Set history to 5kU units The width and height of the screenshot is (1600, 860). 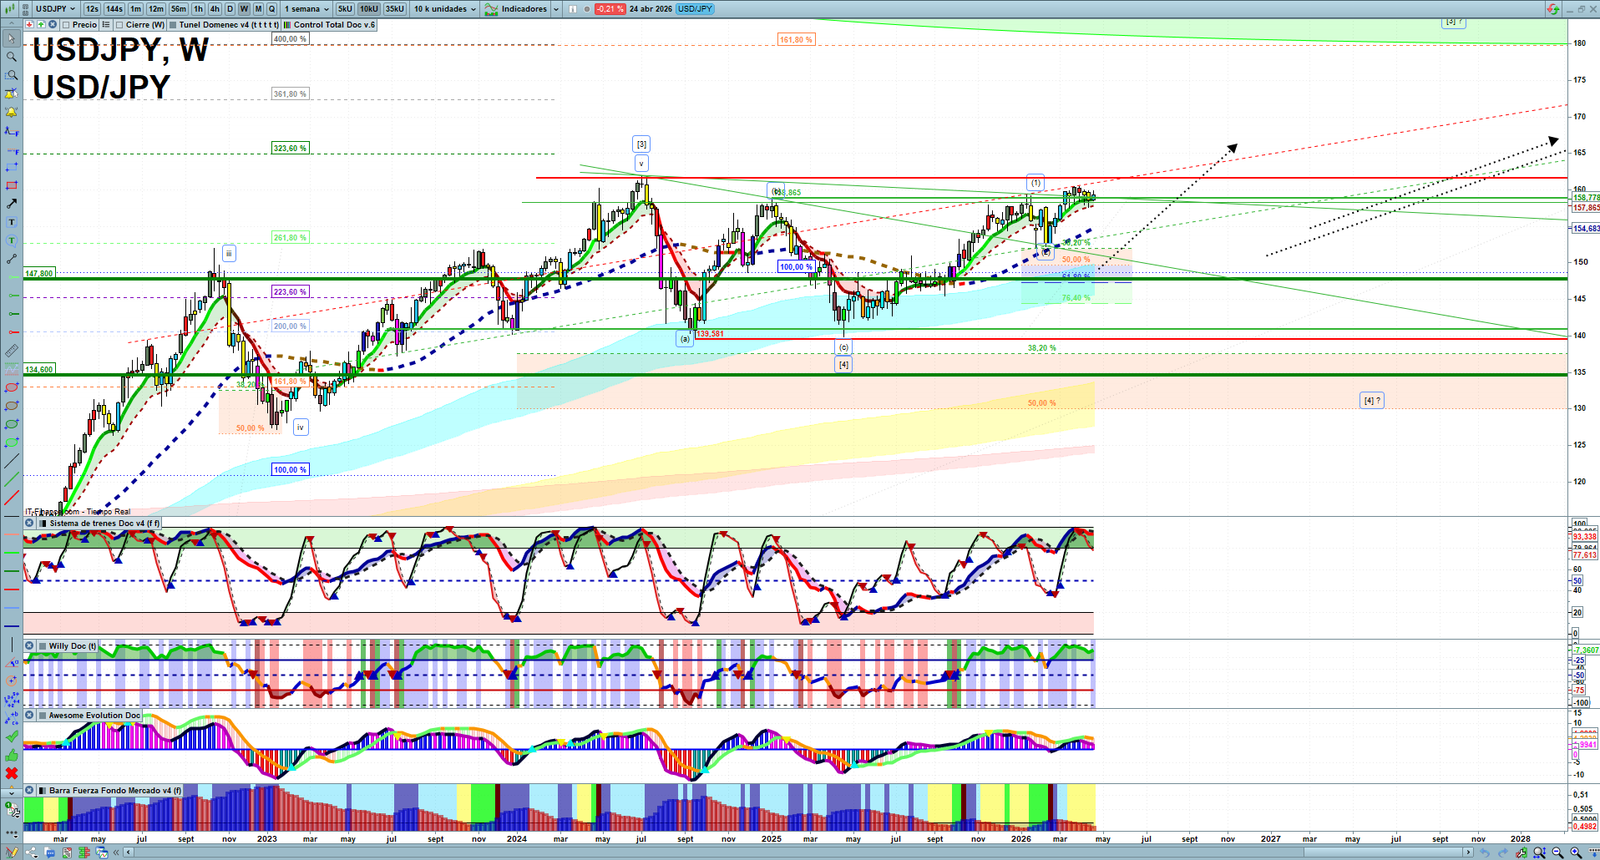(x=345, y=9)
